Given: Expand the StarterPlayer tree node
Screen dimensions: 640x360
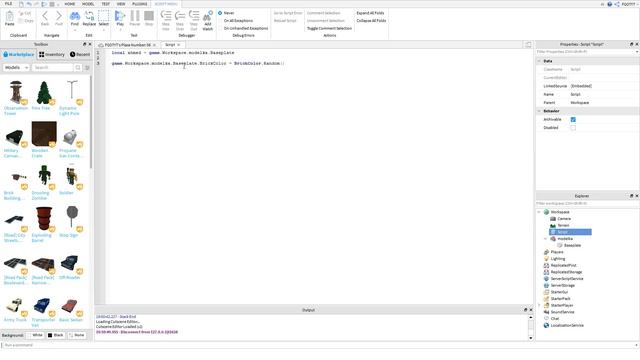Looking at the screenshot, I should tap(539, 305).
